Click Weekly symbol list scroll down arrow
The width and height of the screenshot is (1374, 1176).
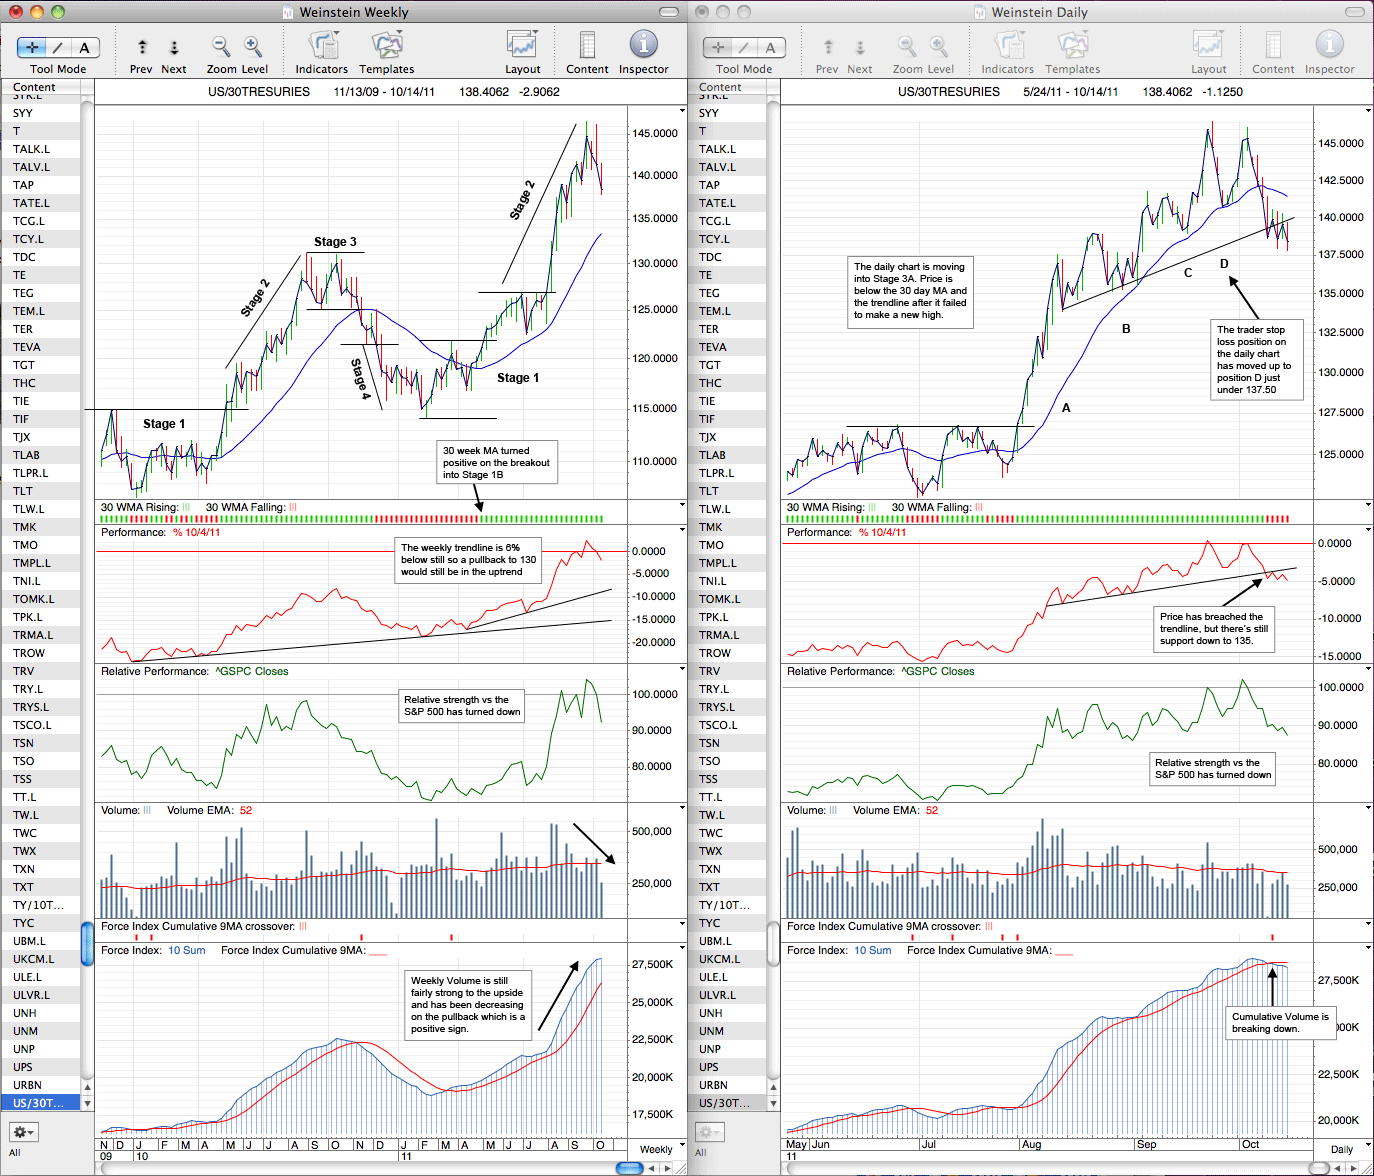pos(87,1103)
